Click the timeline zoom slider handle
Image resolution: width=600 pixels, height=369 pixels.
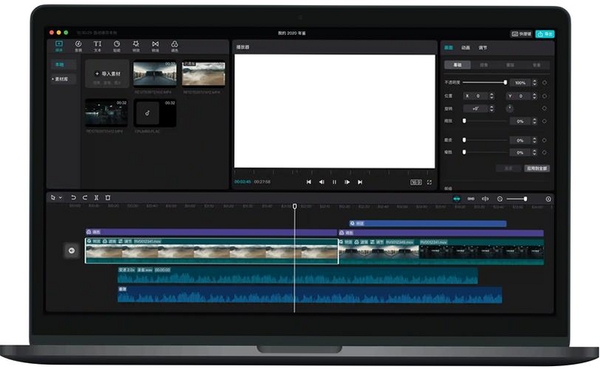pyautogui.click(x=525, y=199)
